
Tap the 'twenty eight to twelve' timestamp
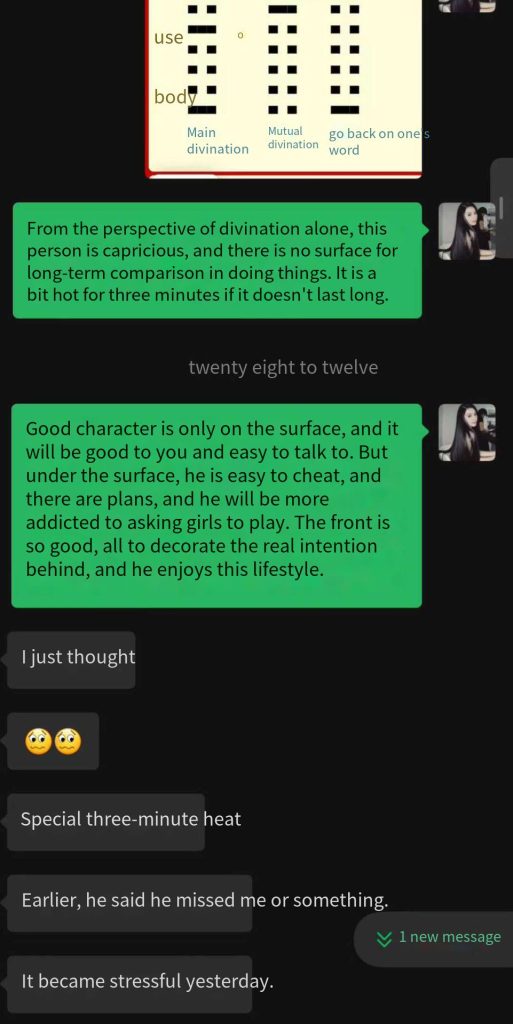click(x=283, y=367)
